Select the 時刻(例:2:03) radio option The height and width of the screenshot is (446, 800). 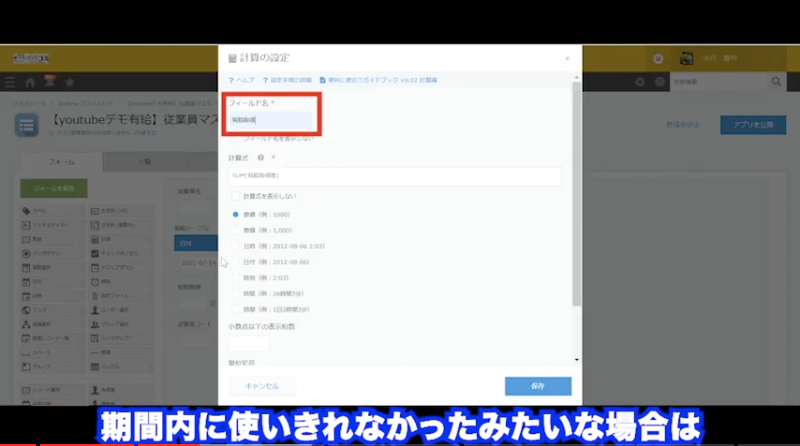235,278
